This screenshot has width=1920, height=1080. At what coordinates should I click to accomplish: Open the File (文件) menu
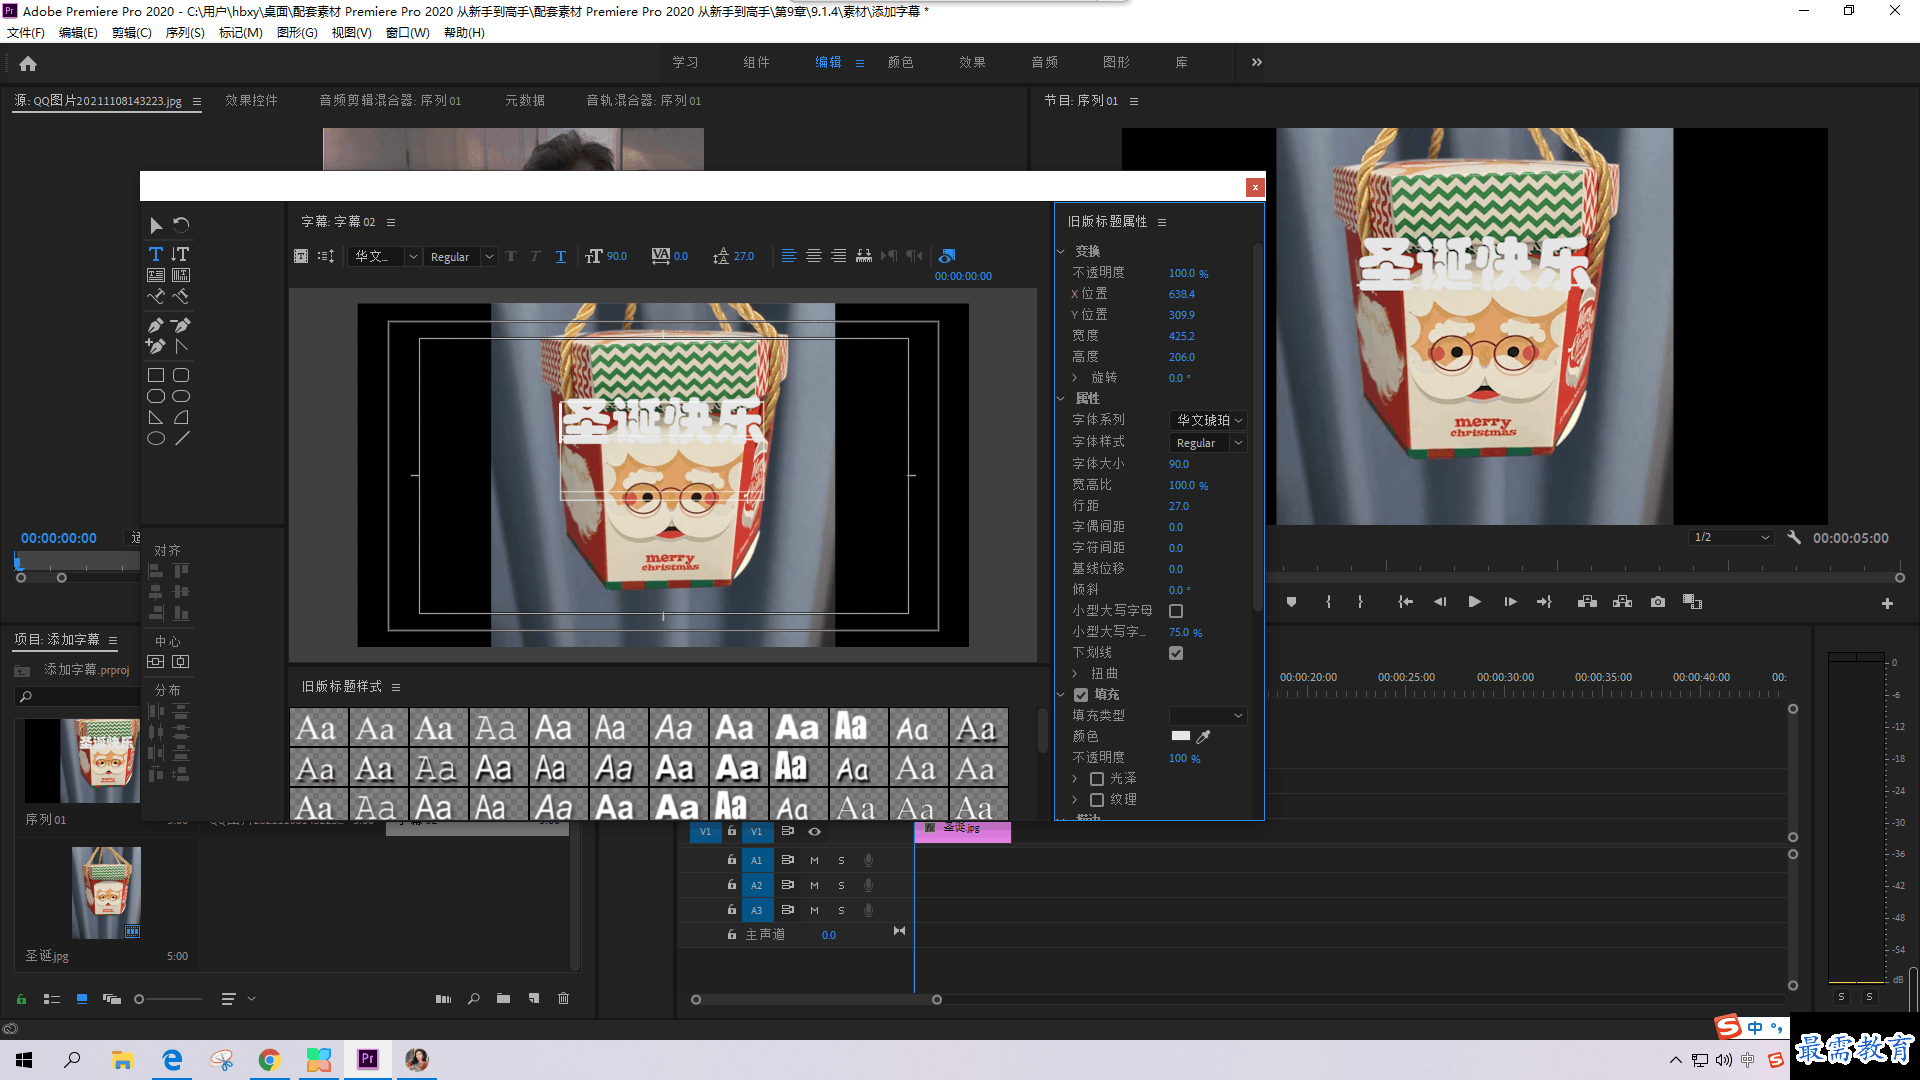(26, 33)
